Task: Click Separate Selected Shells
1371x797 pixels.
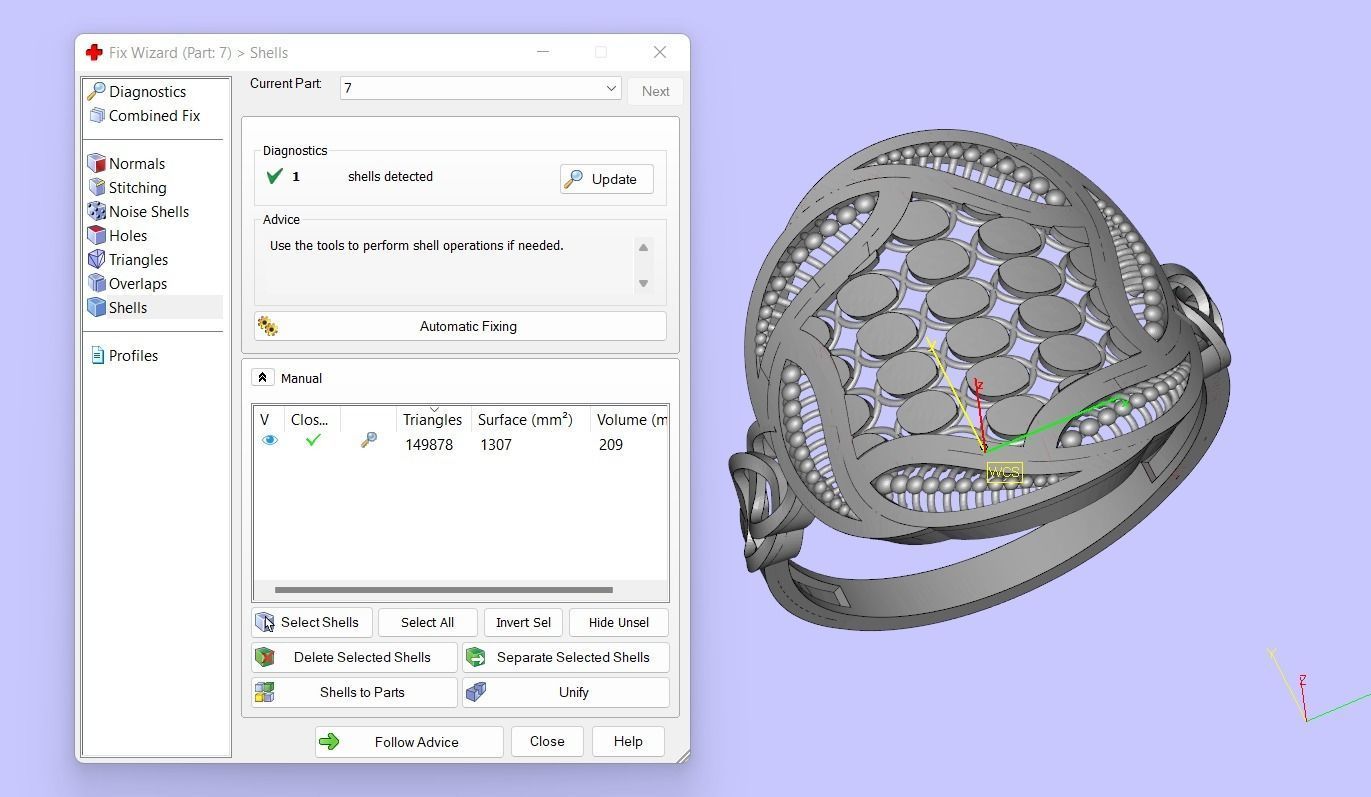Action: tap(566, 658)
